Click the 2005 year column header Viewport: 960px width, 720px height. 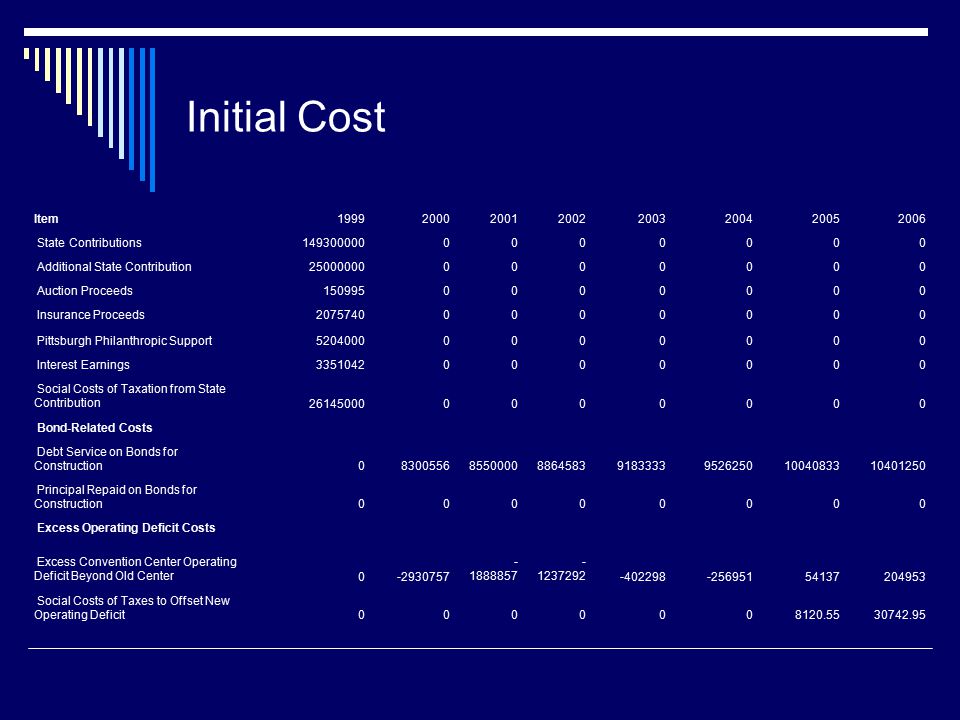pyautogui.click(x=825, y=219)
